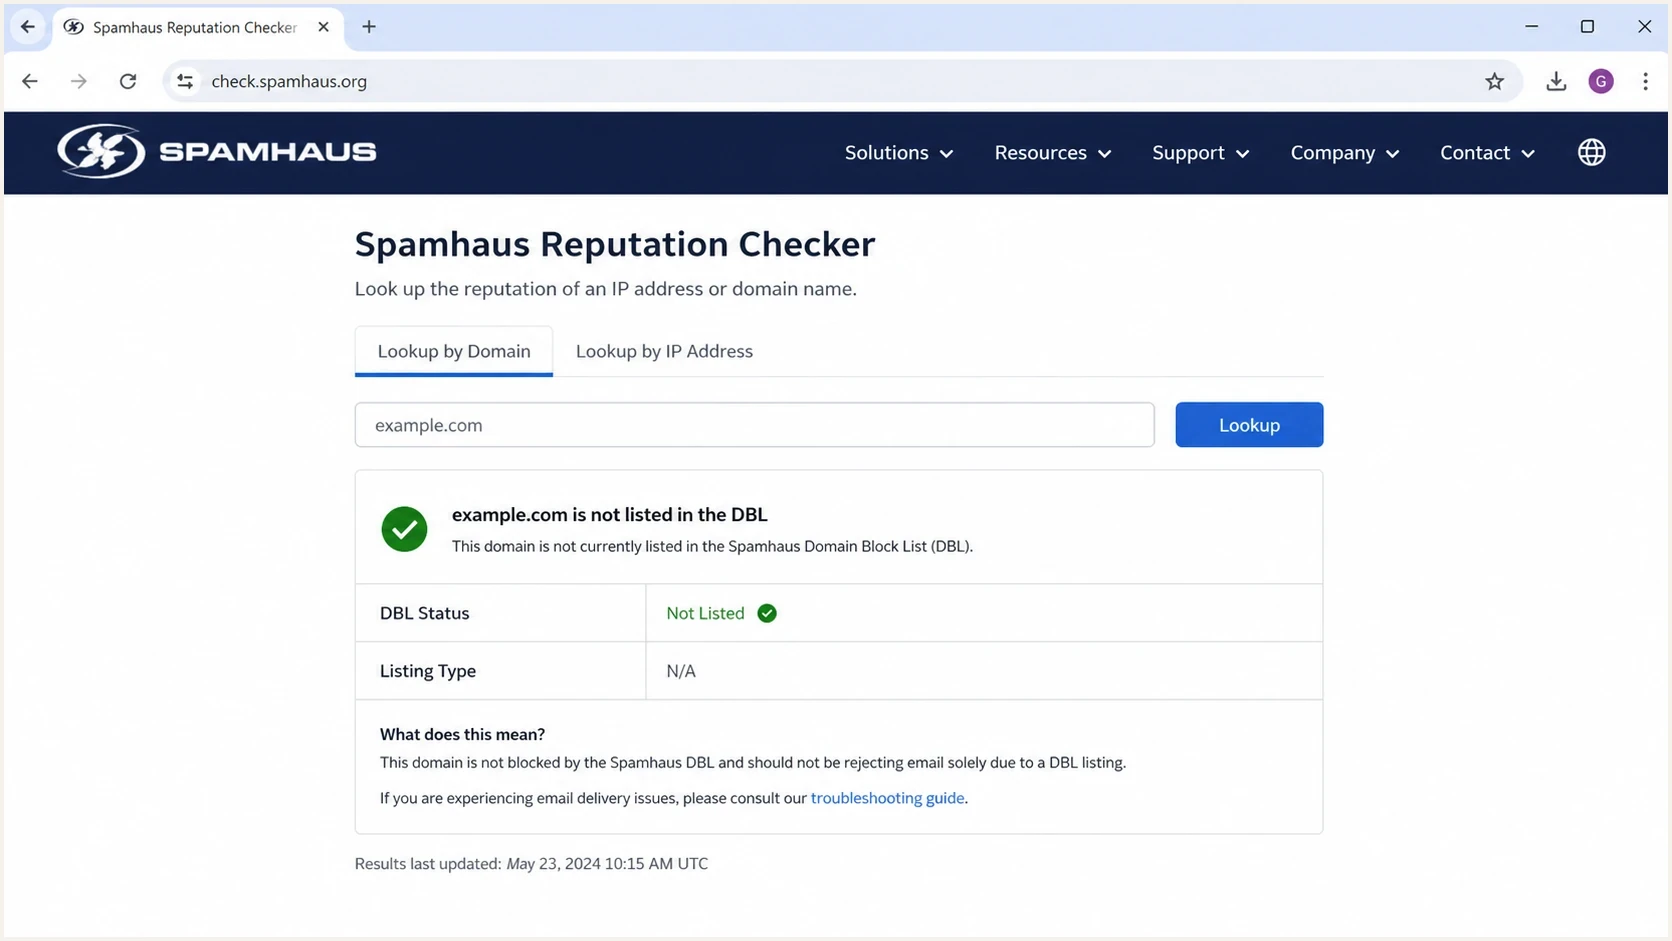Switch to Lookup by IP Address tab
The width and height of the screenshot is (1672, 941).
664,351
